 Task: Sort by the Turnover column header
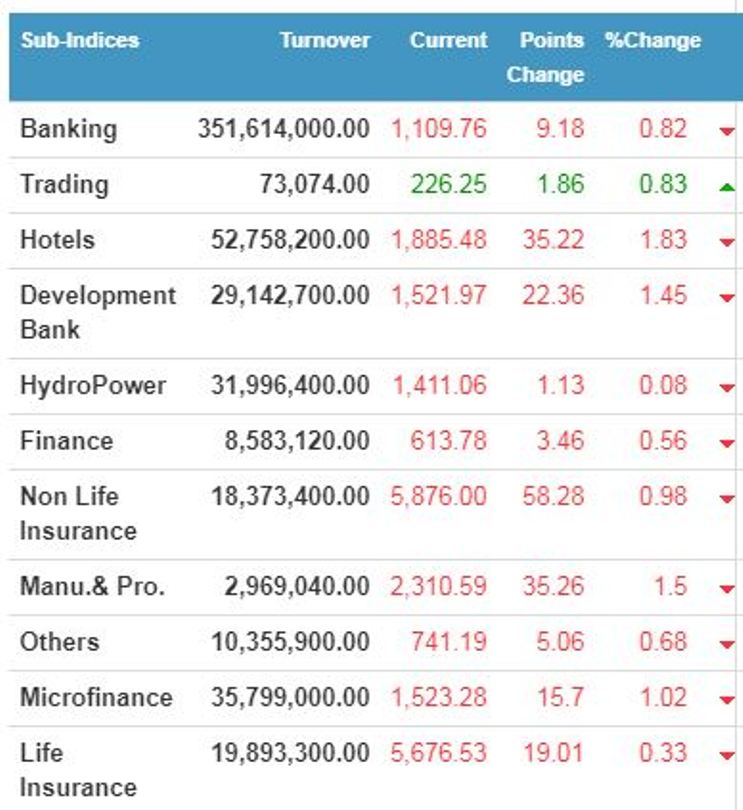click(324, 41)
